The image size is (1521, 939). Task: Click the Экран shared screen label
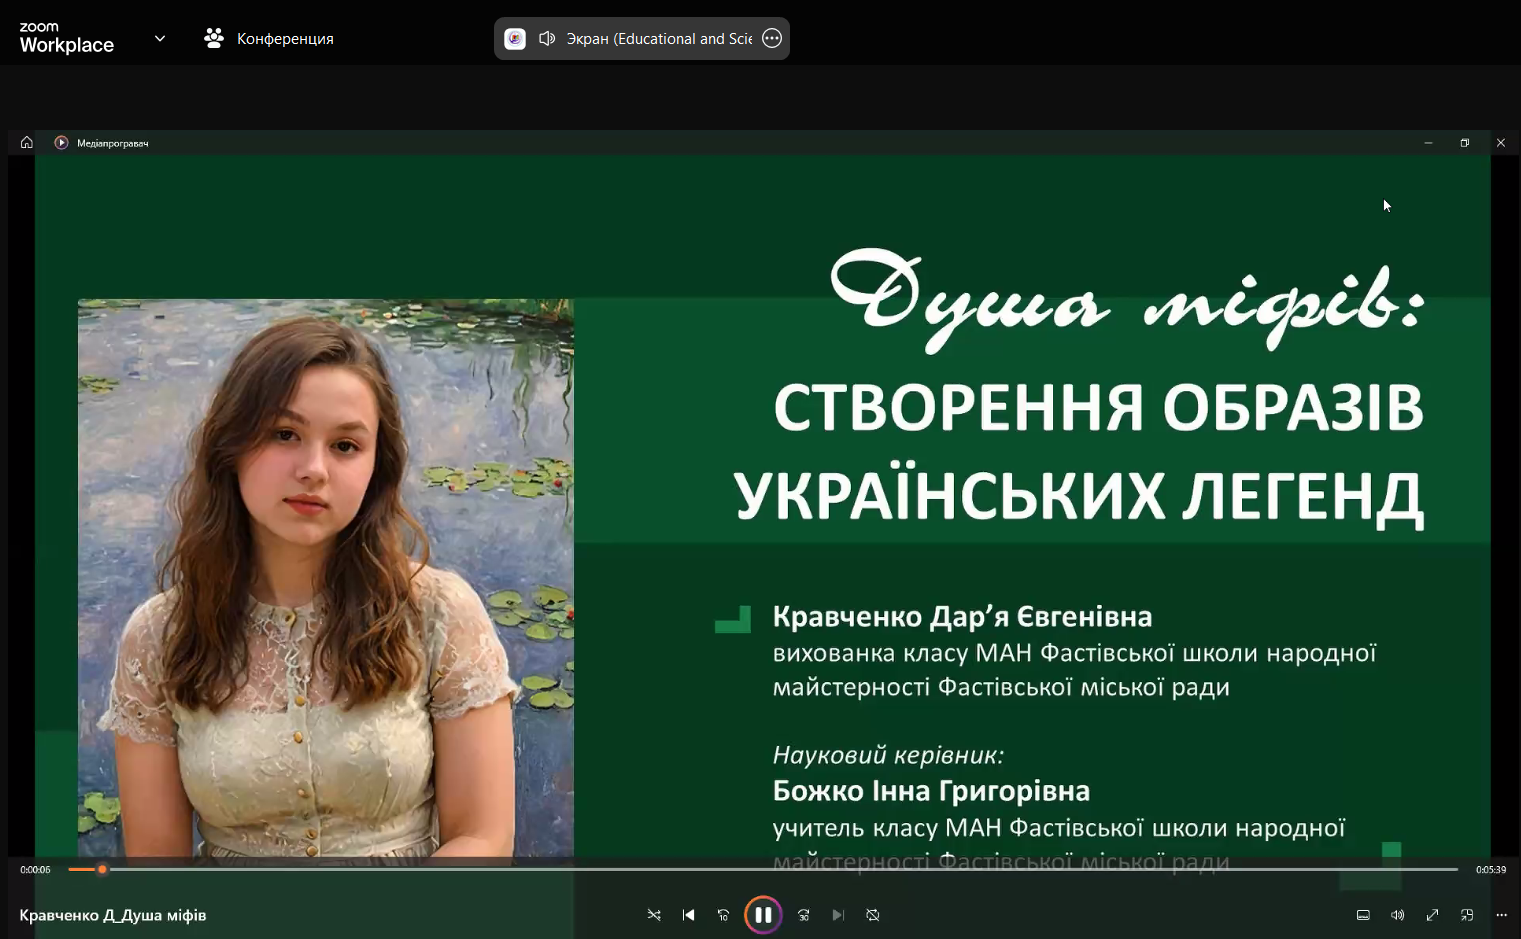[x=659, y=39]
